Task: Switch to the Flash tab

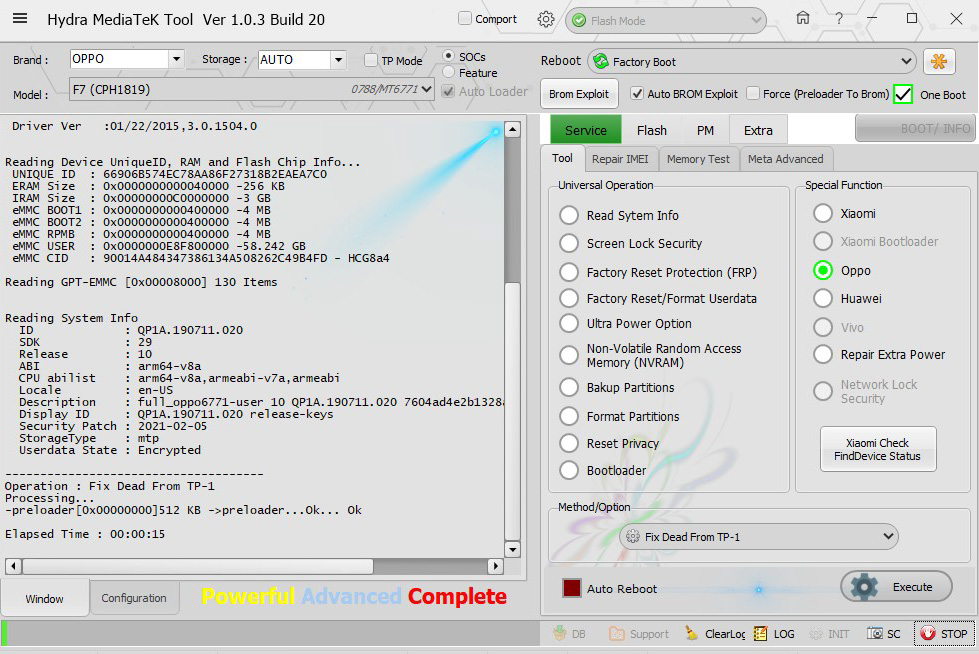Action: point(652,130)
